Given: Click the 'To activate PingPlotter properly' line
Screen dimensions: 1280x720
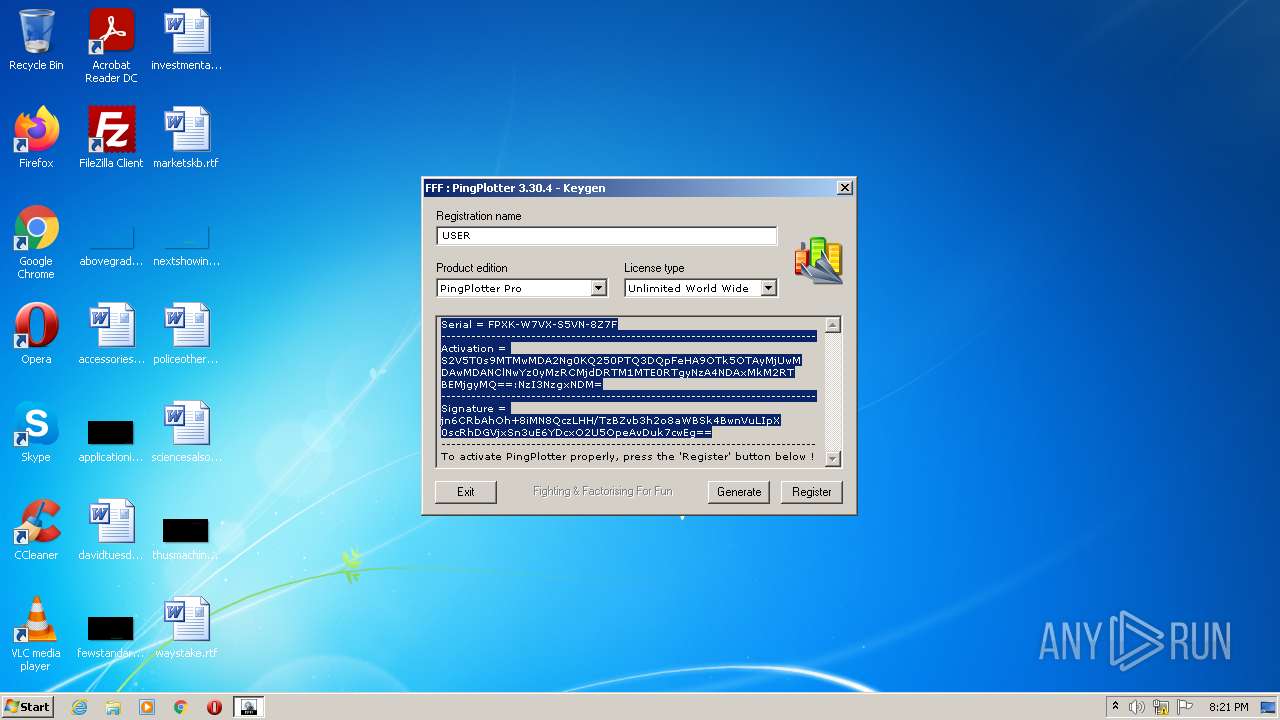Looking at the screenshot, I should pyautogui.click(x=628, y=457).
